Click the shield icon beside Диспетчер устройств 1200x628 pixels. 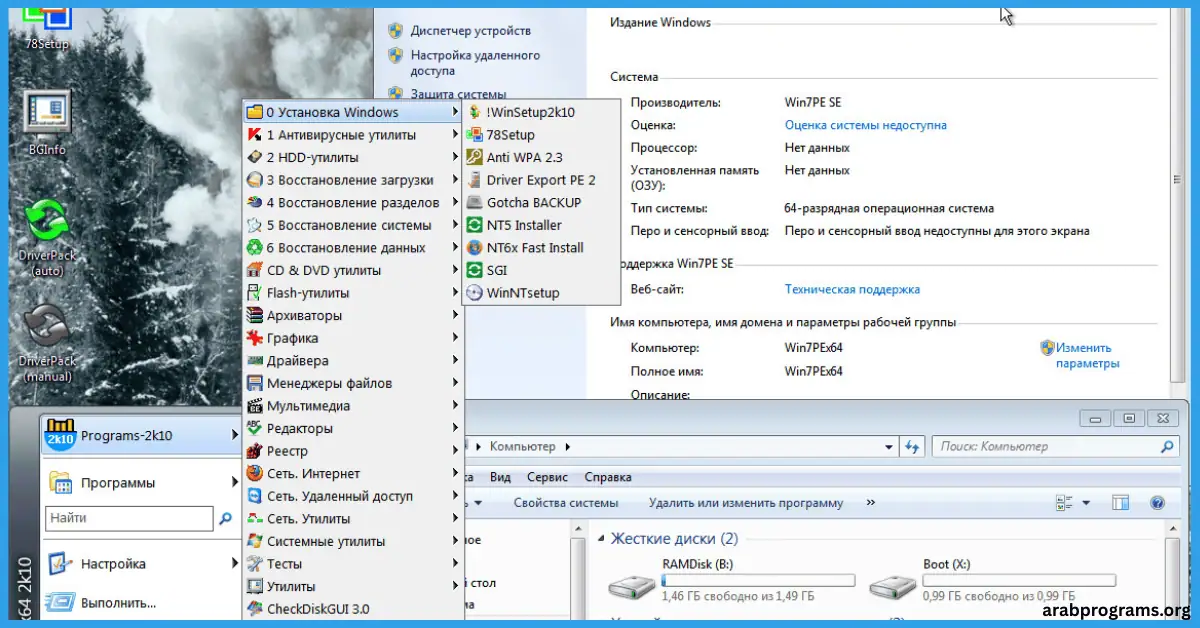click(x=395, y=31)
